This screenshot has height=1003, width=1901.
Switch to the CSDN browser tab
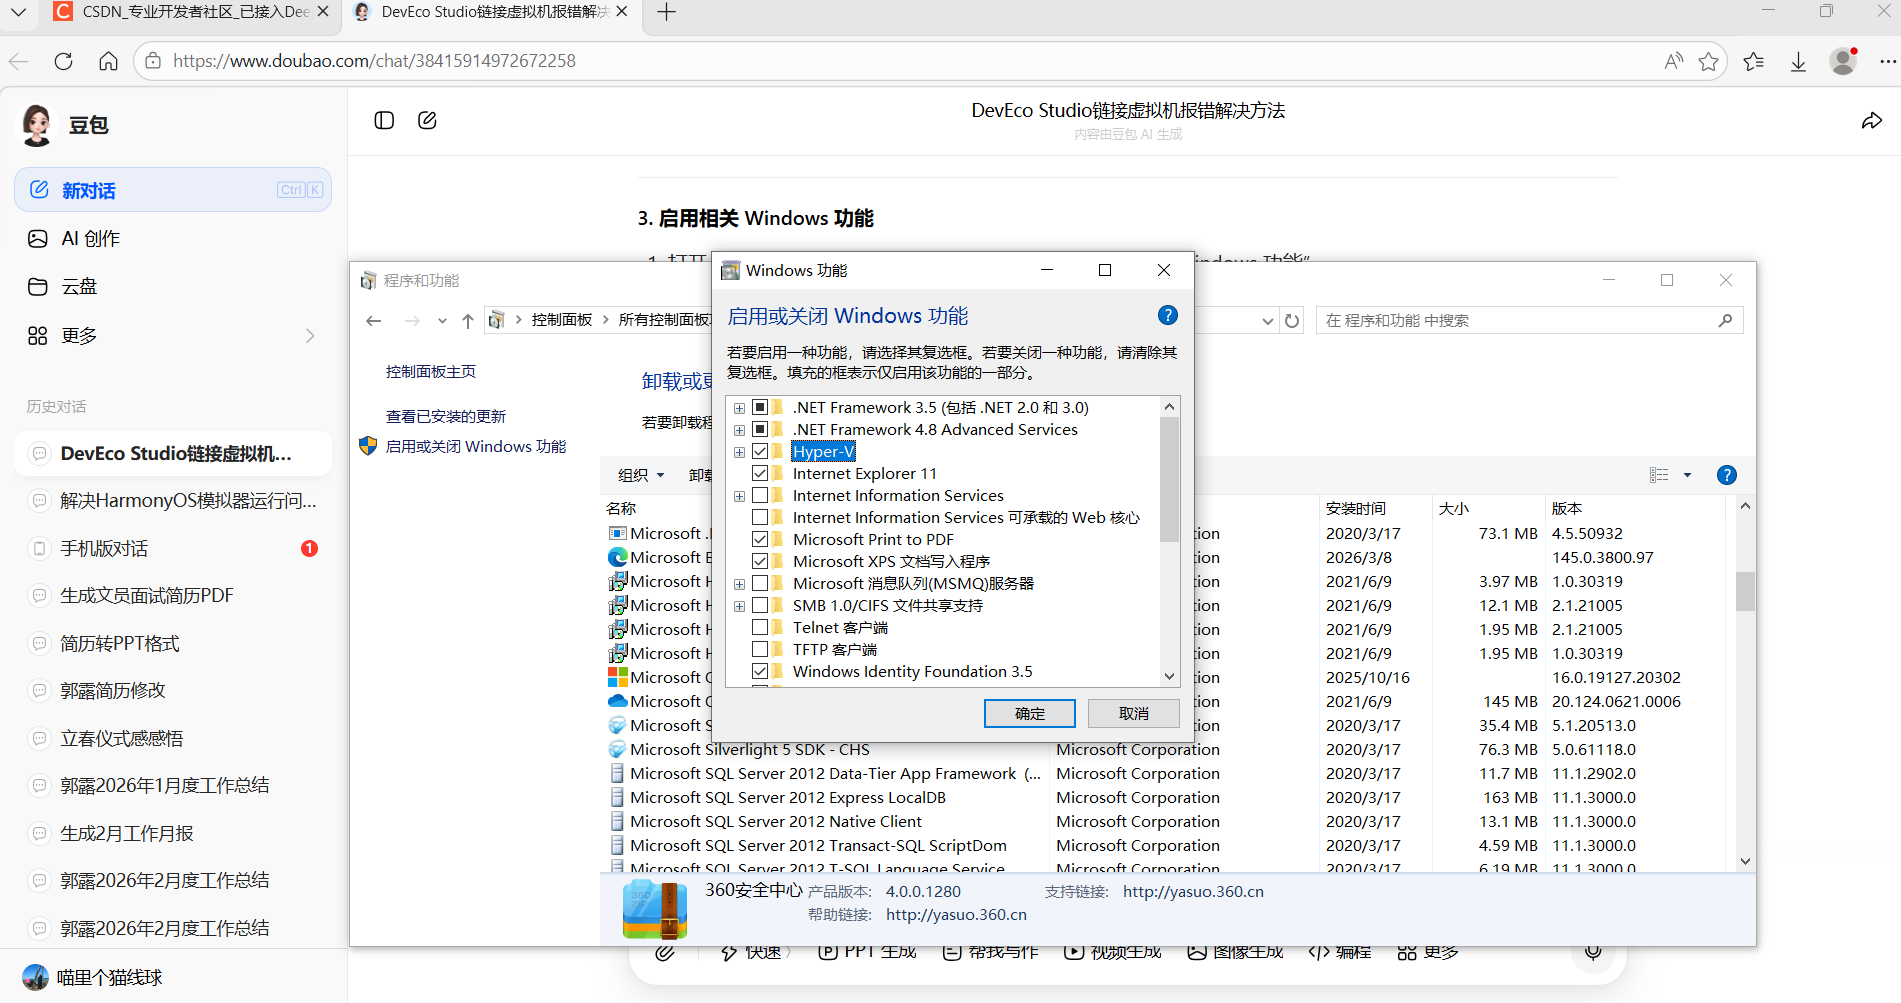click(190, 12)
